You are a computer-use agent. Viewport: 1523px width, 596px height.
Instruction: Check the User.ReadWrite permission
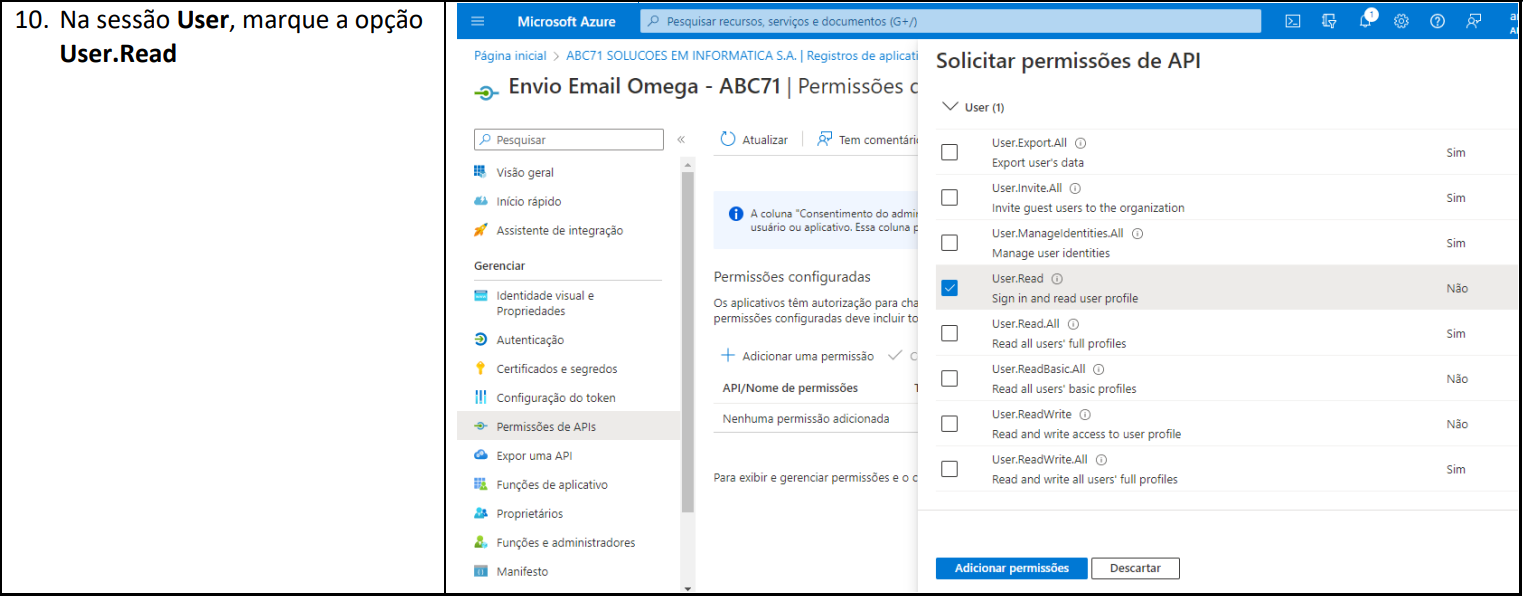[949, 424]
